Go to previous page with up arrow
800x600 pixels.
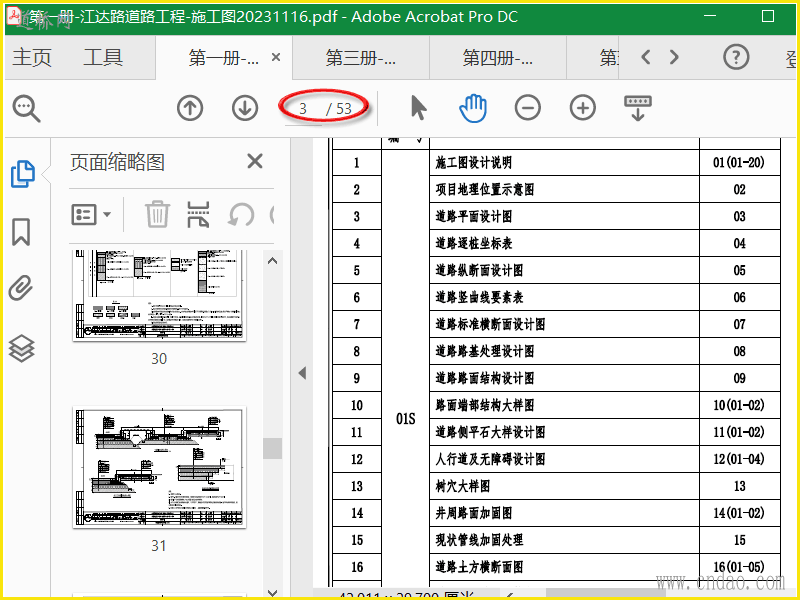(190, 108)
